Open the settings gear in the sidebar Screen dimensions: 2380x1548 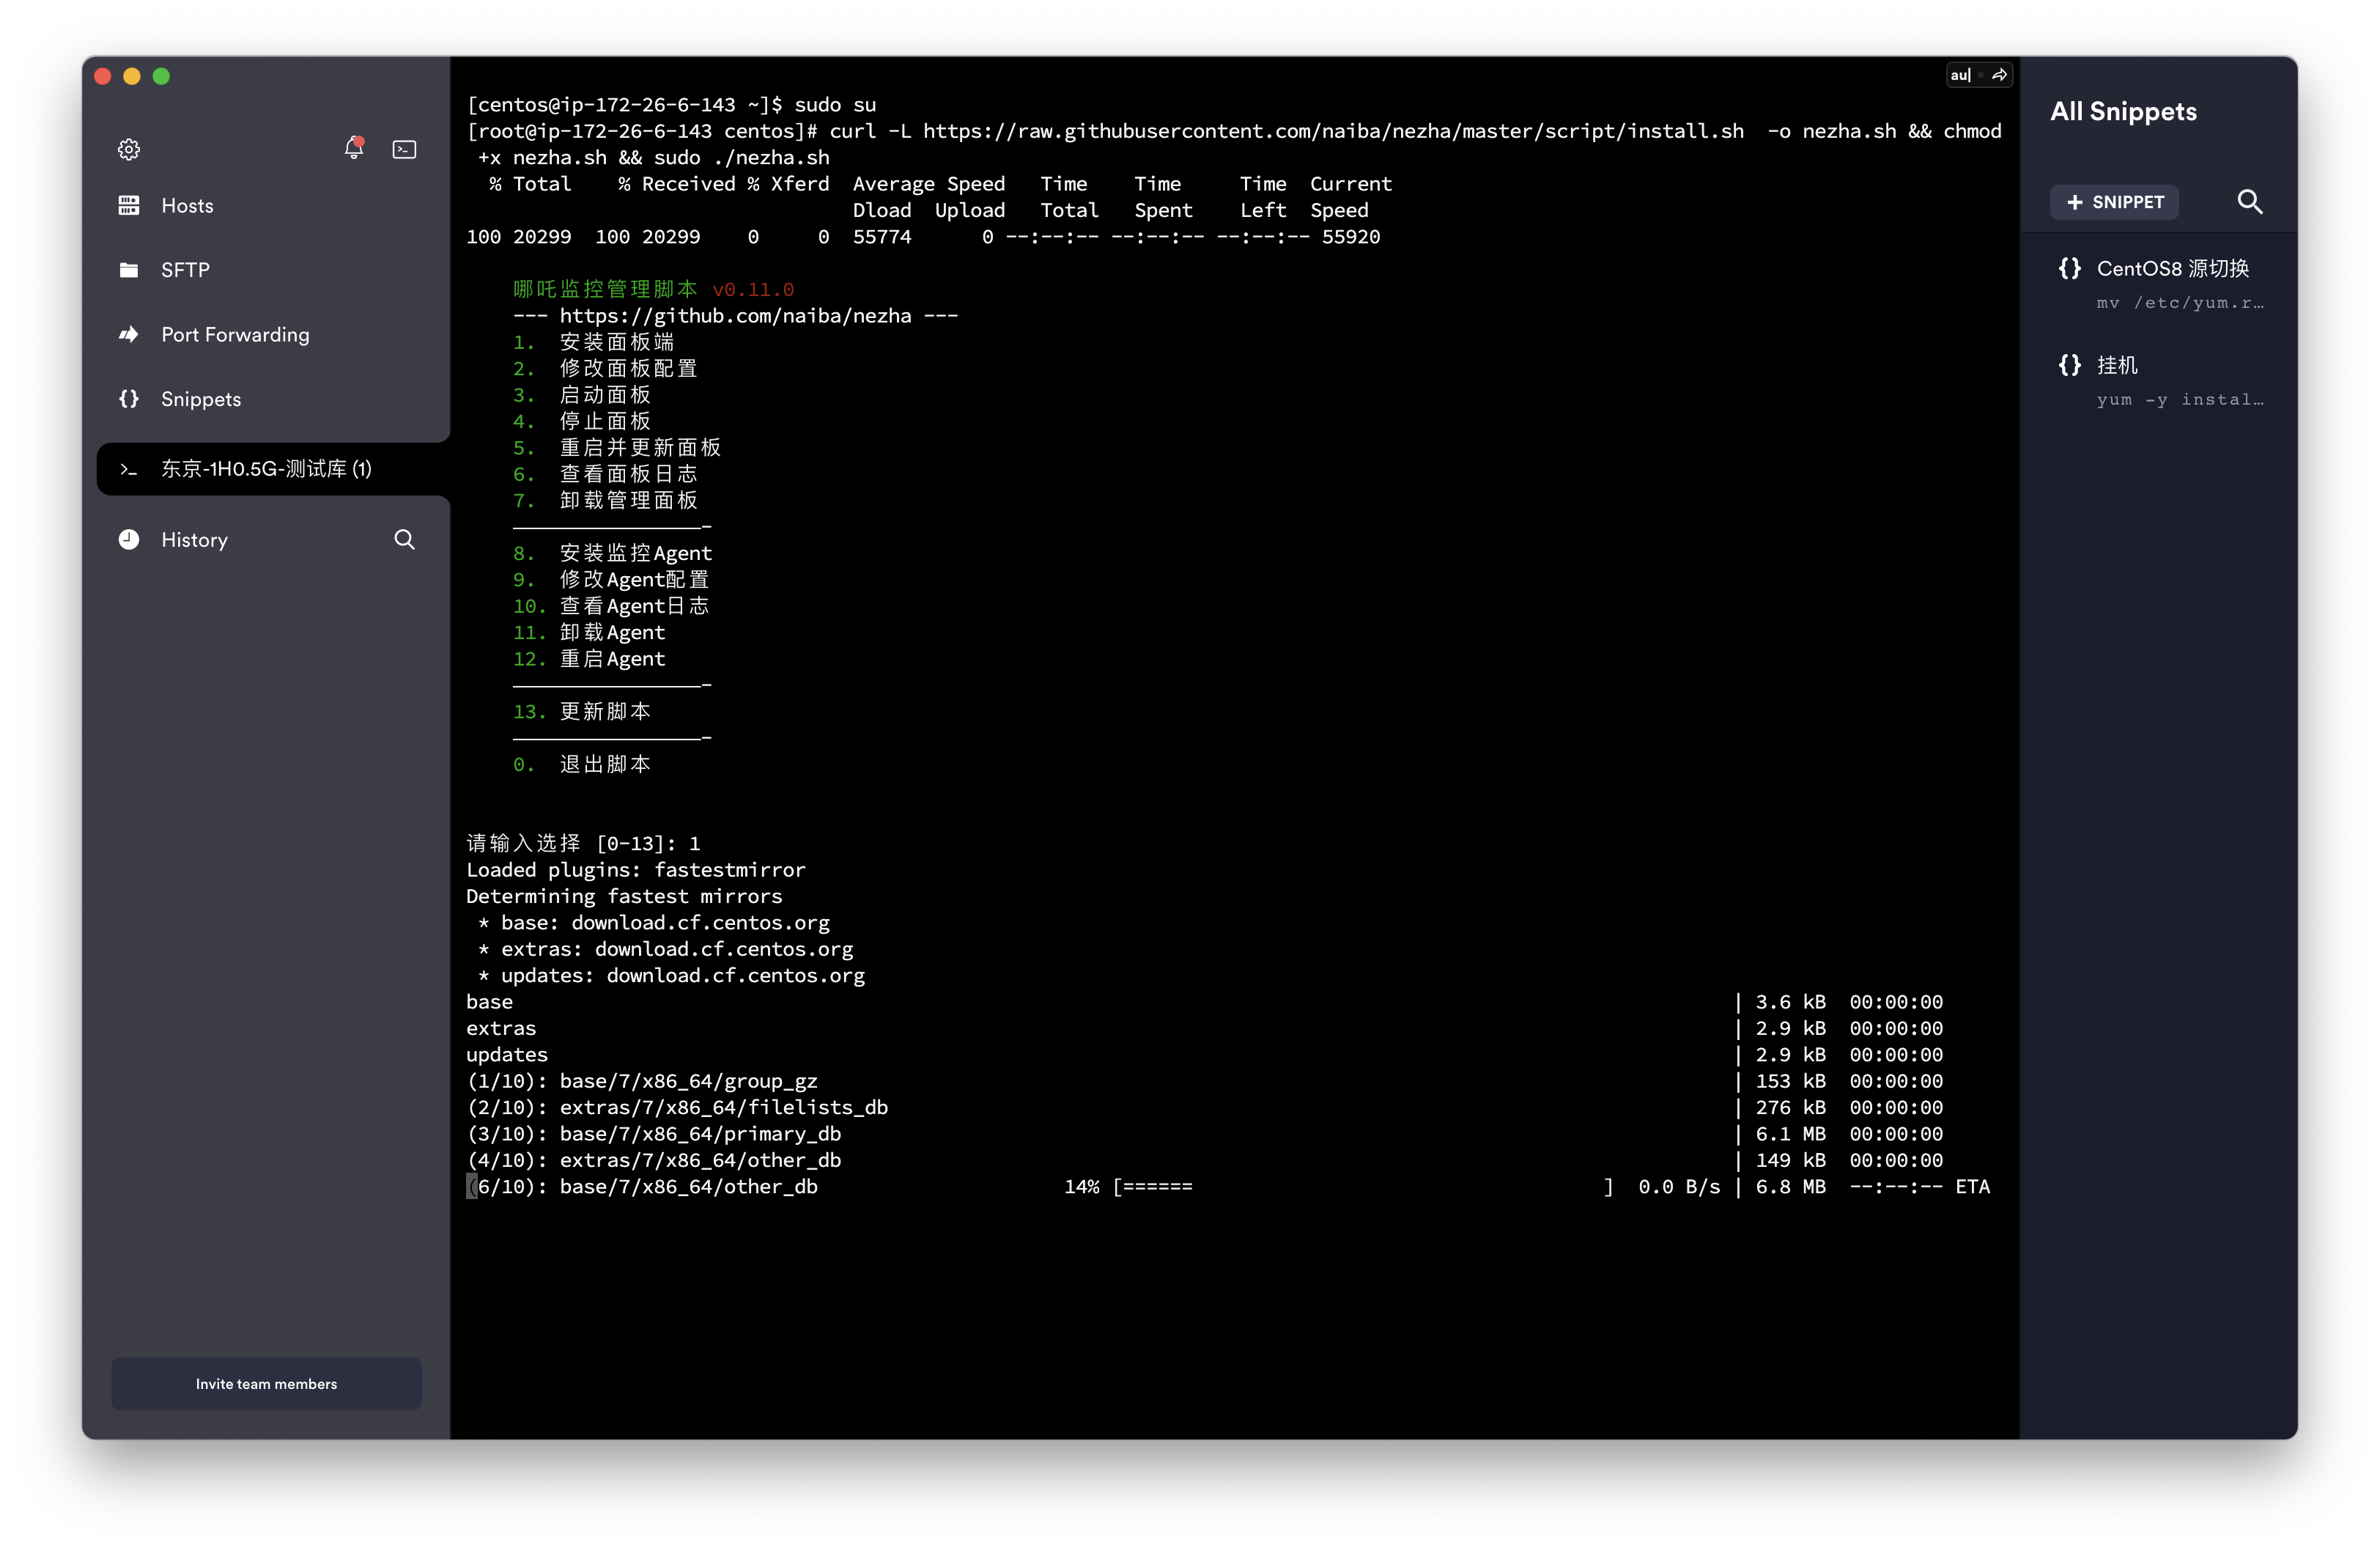[129, 149]
